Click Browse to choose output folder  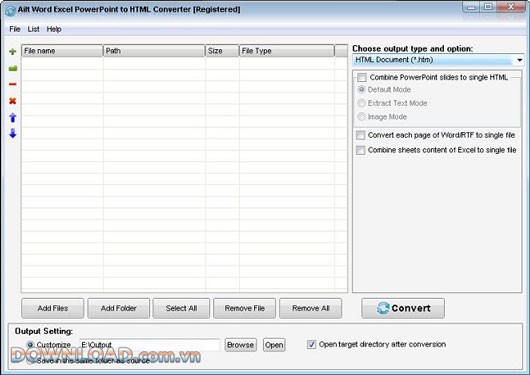coord(240,345)
